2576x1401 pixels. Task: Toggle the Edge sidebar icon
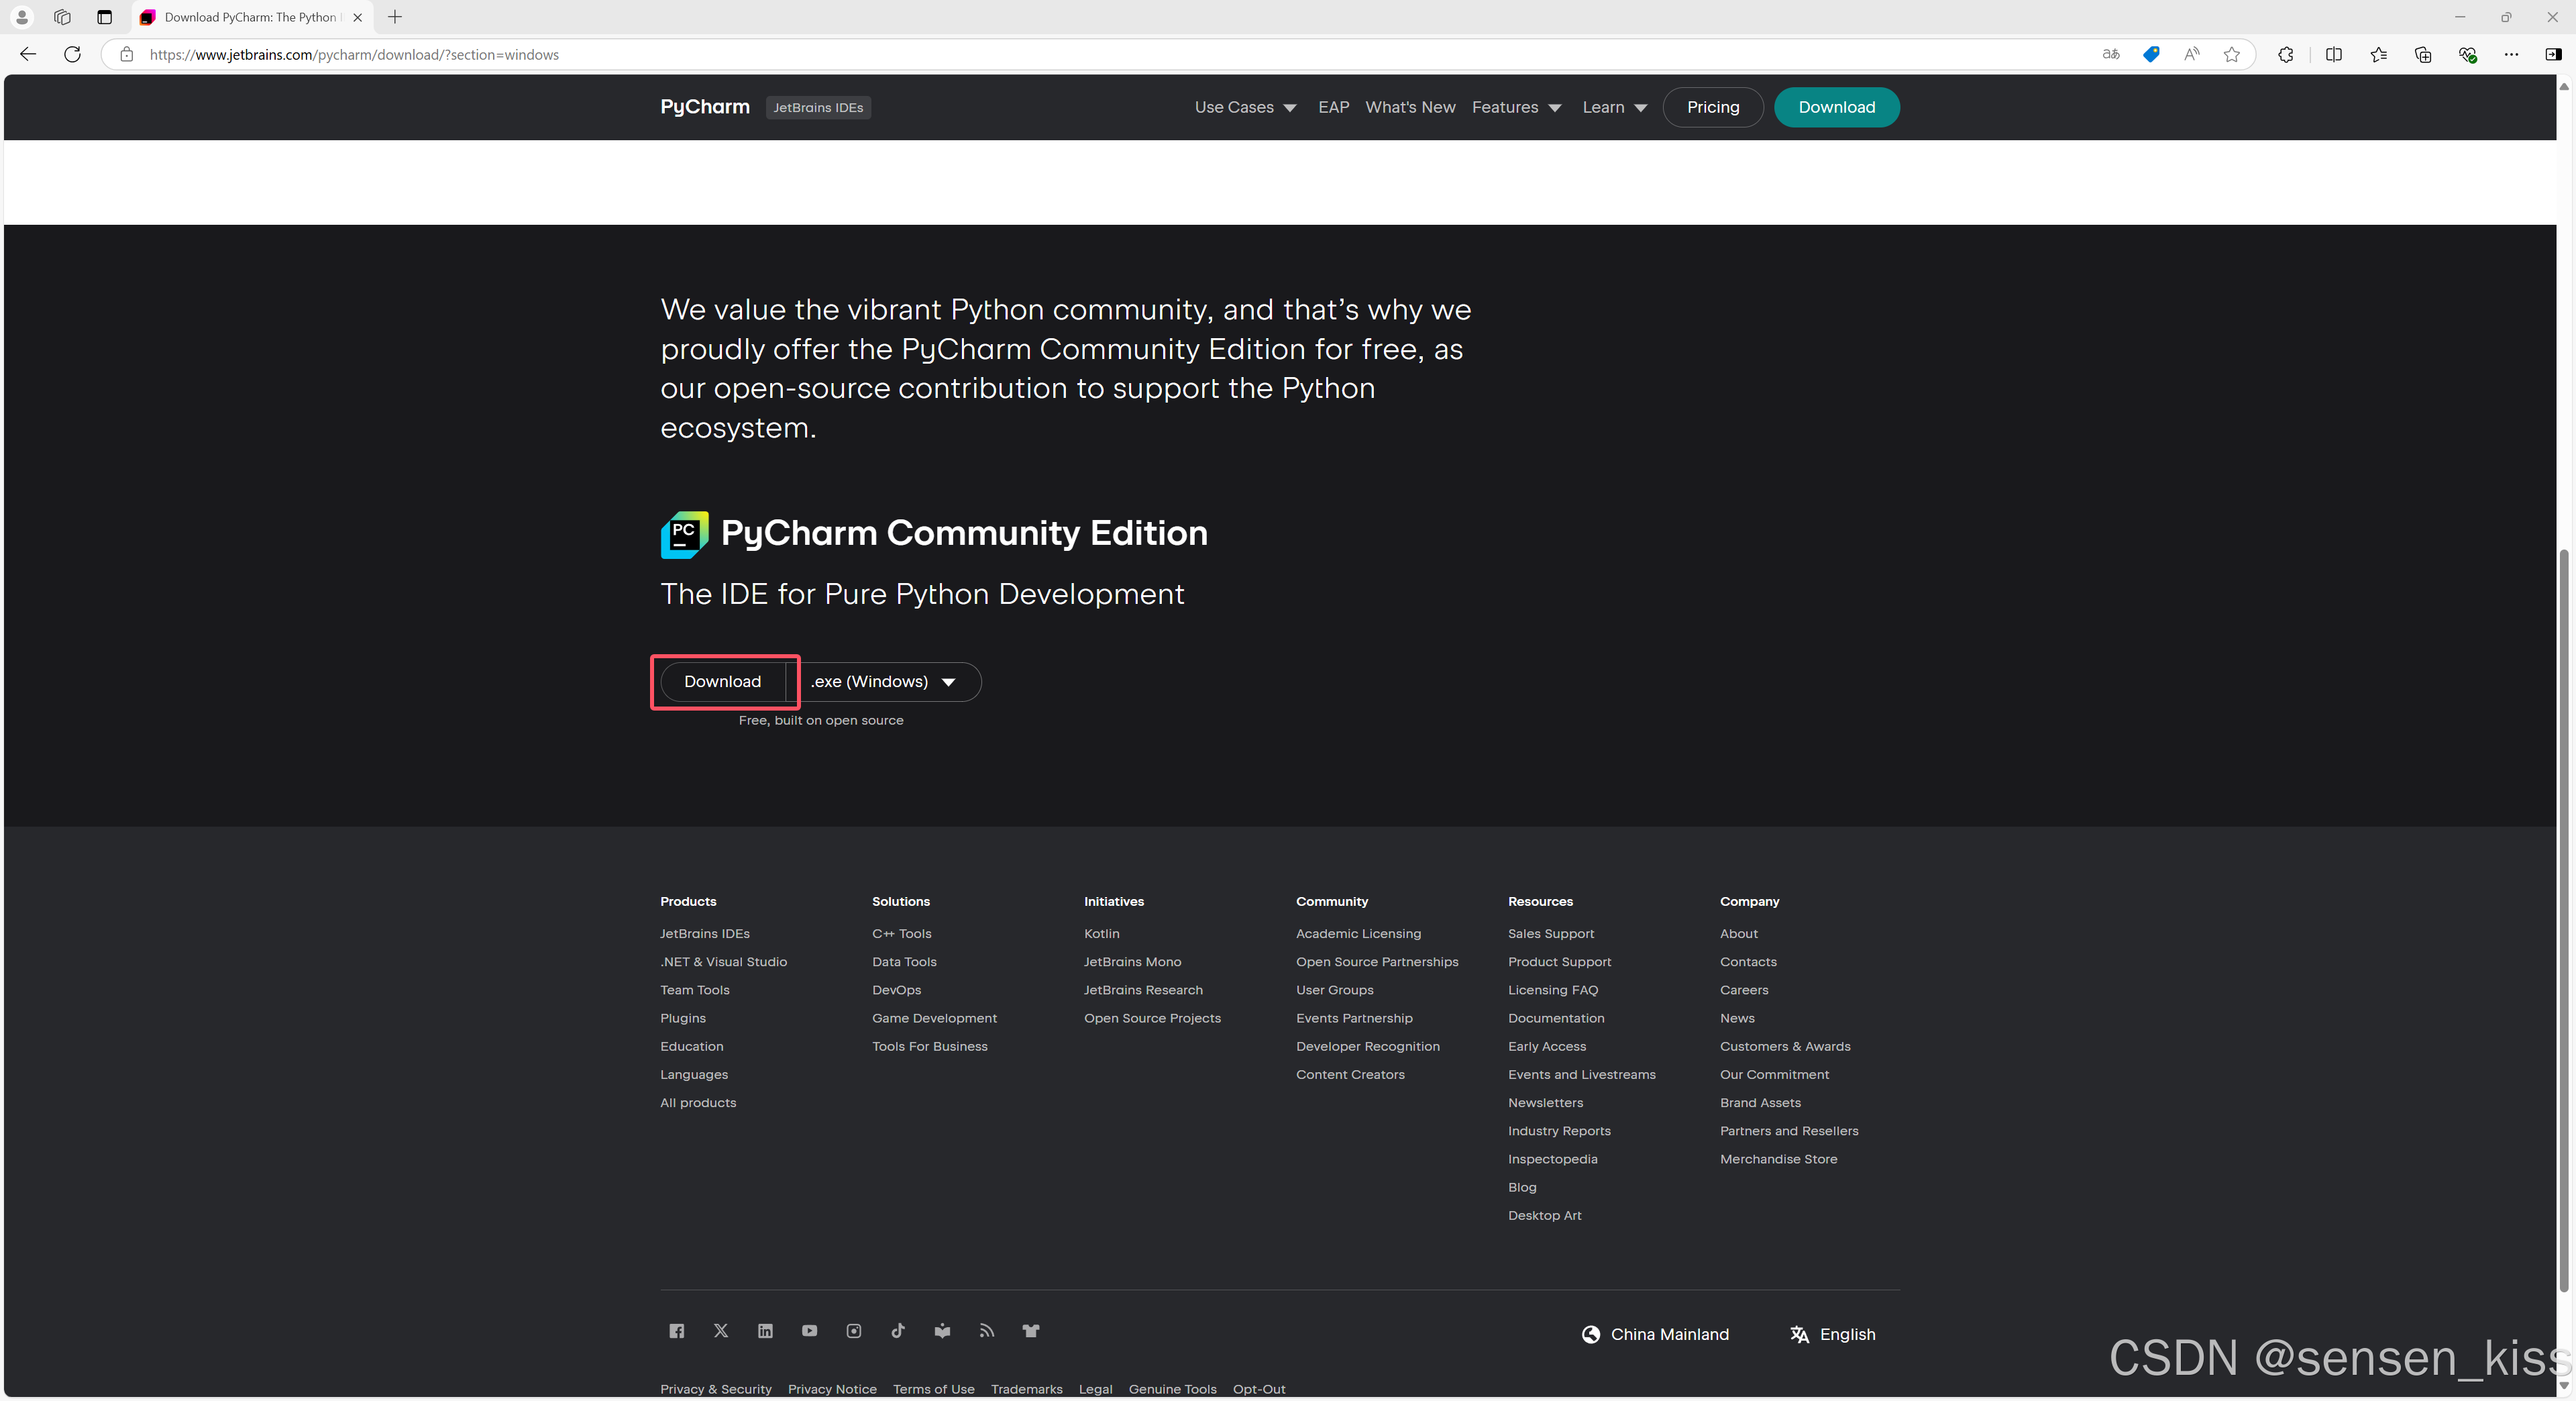click(2553, 54)
